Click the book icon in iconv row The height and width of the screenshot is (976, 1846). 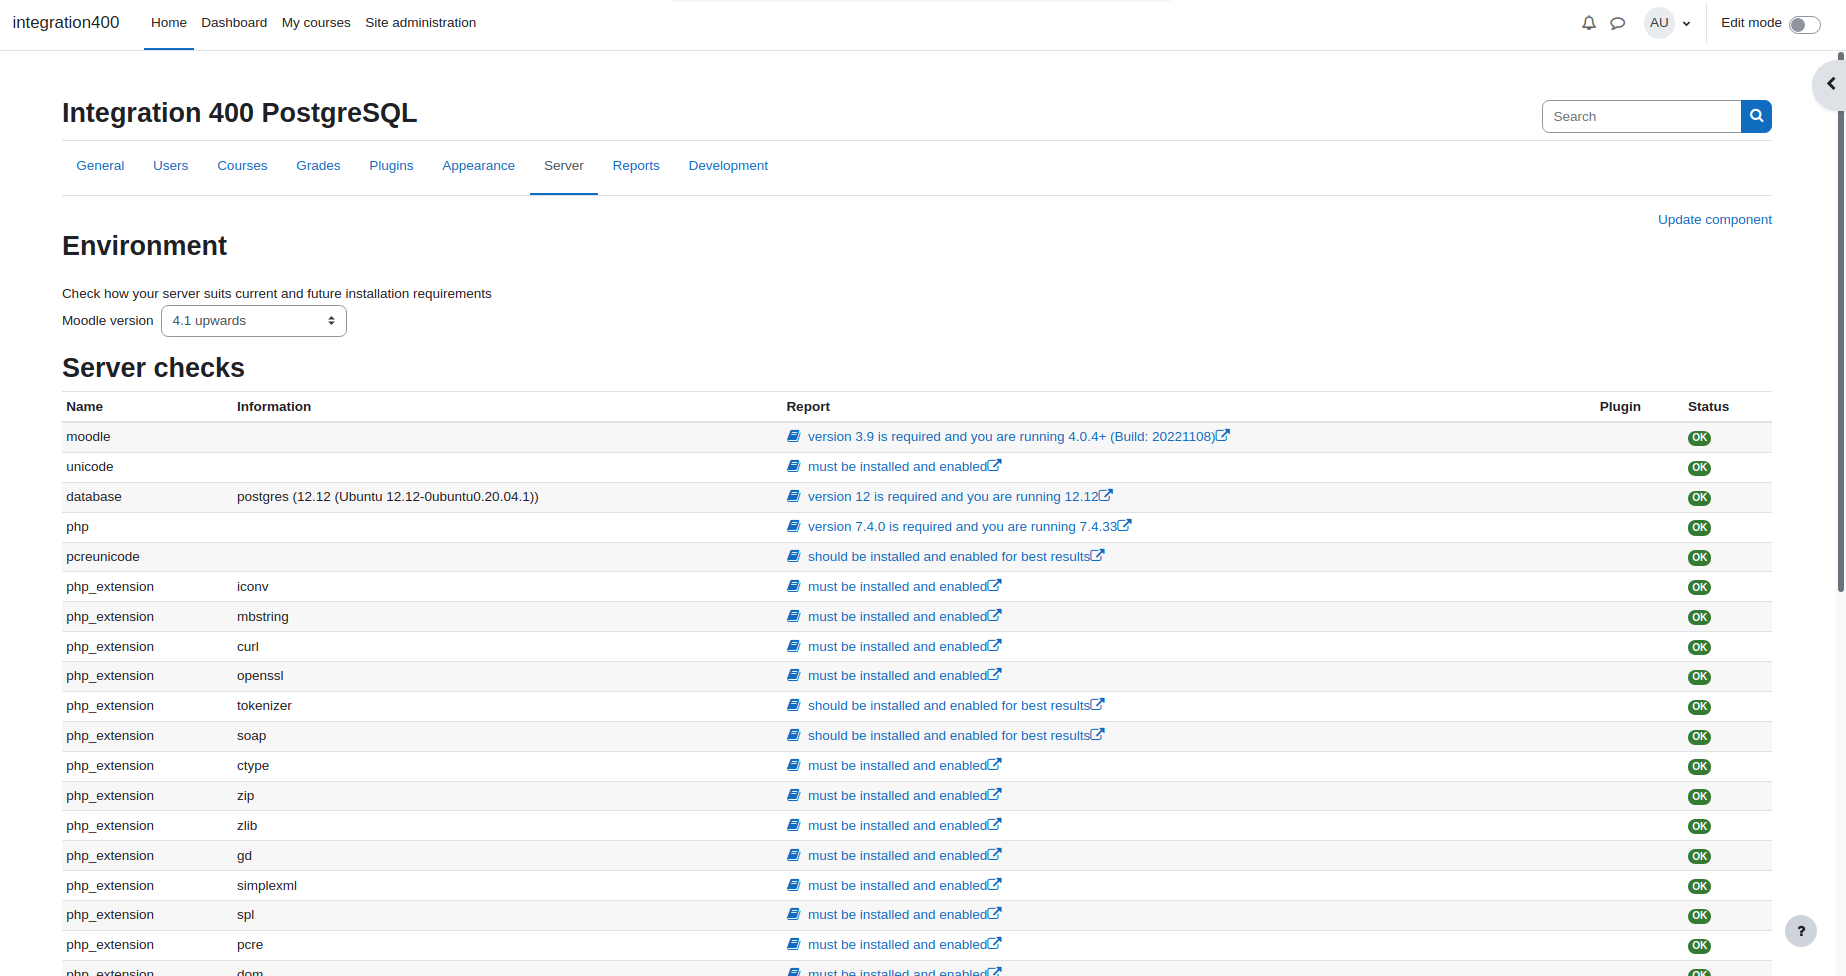[793, 586]
